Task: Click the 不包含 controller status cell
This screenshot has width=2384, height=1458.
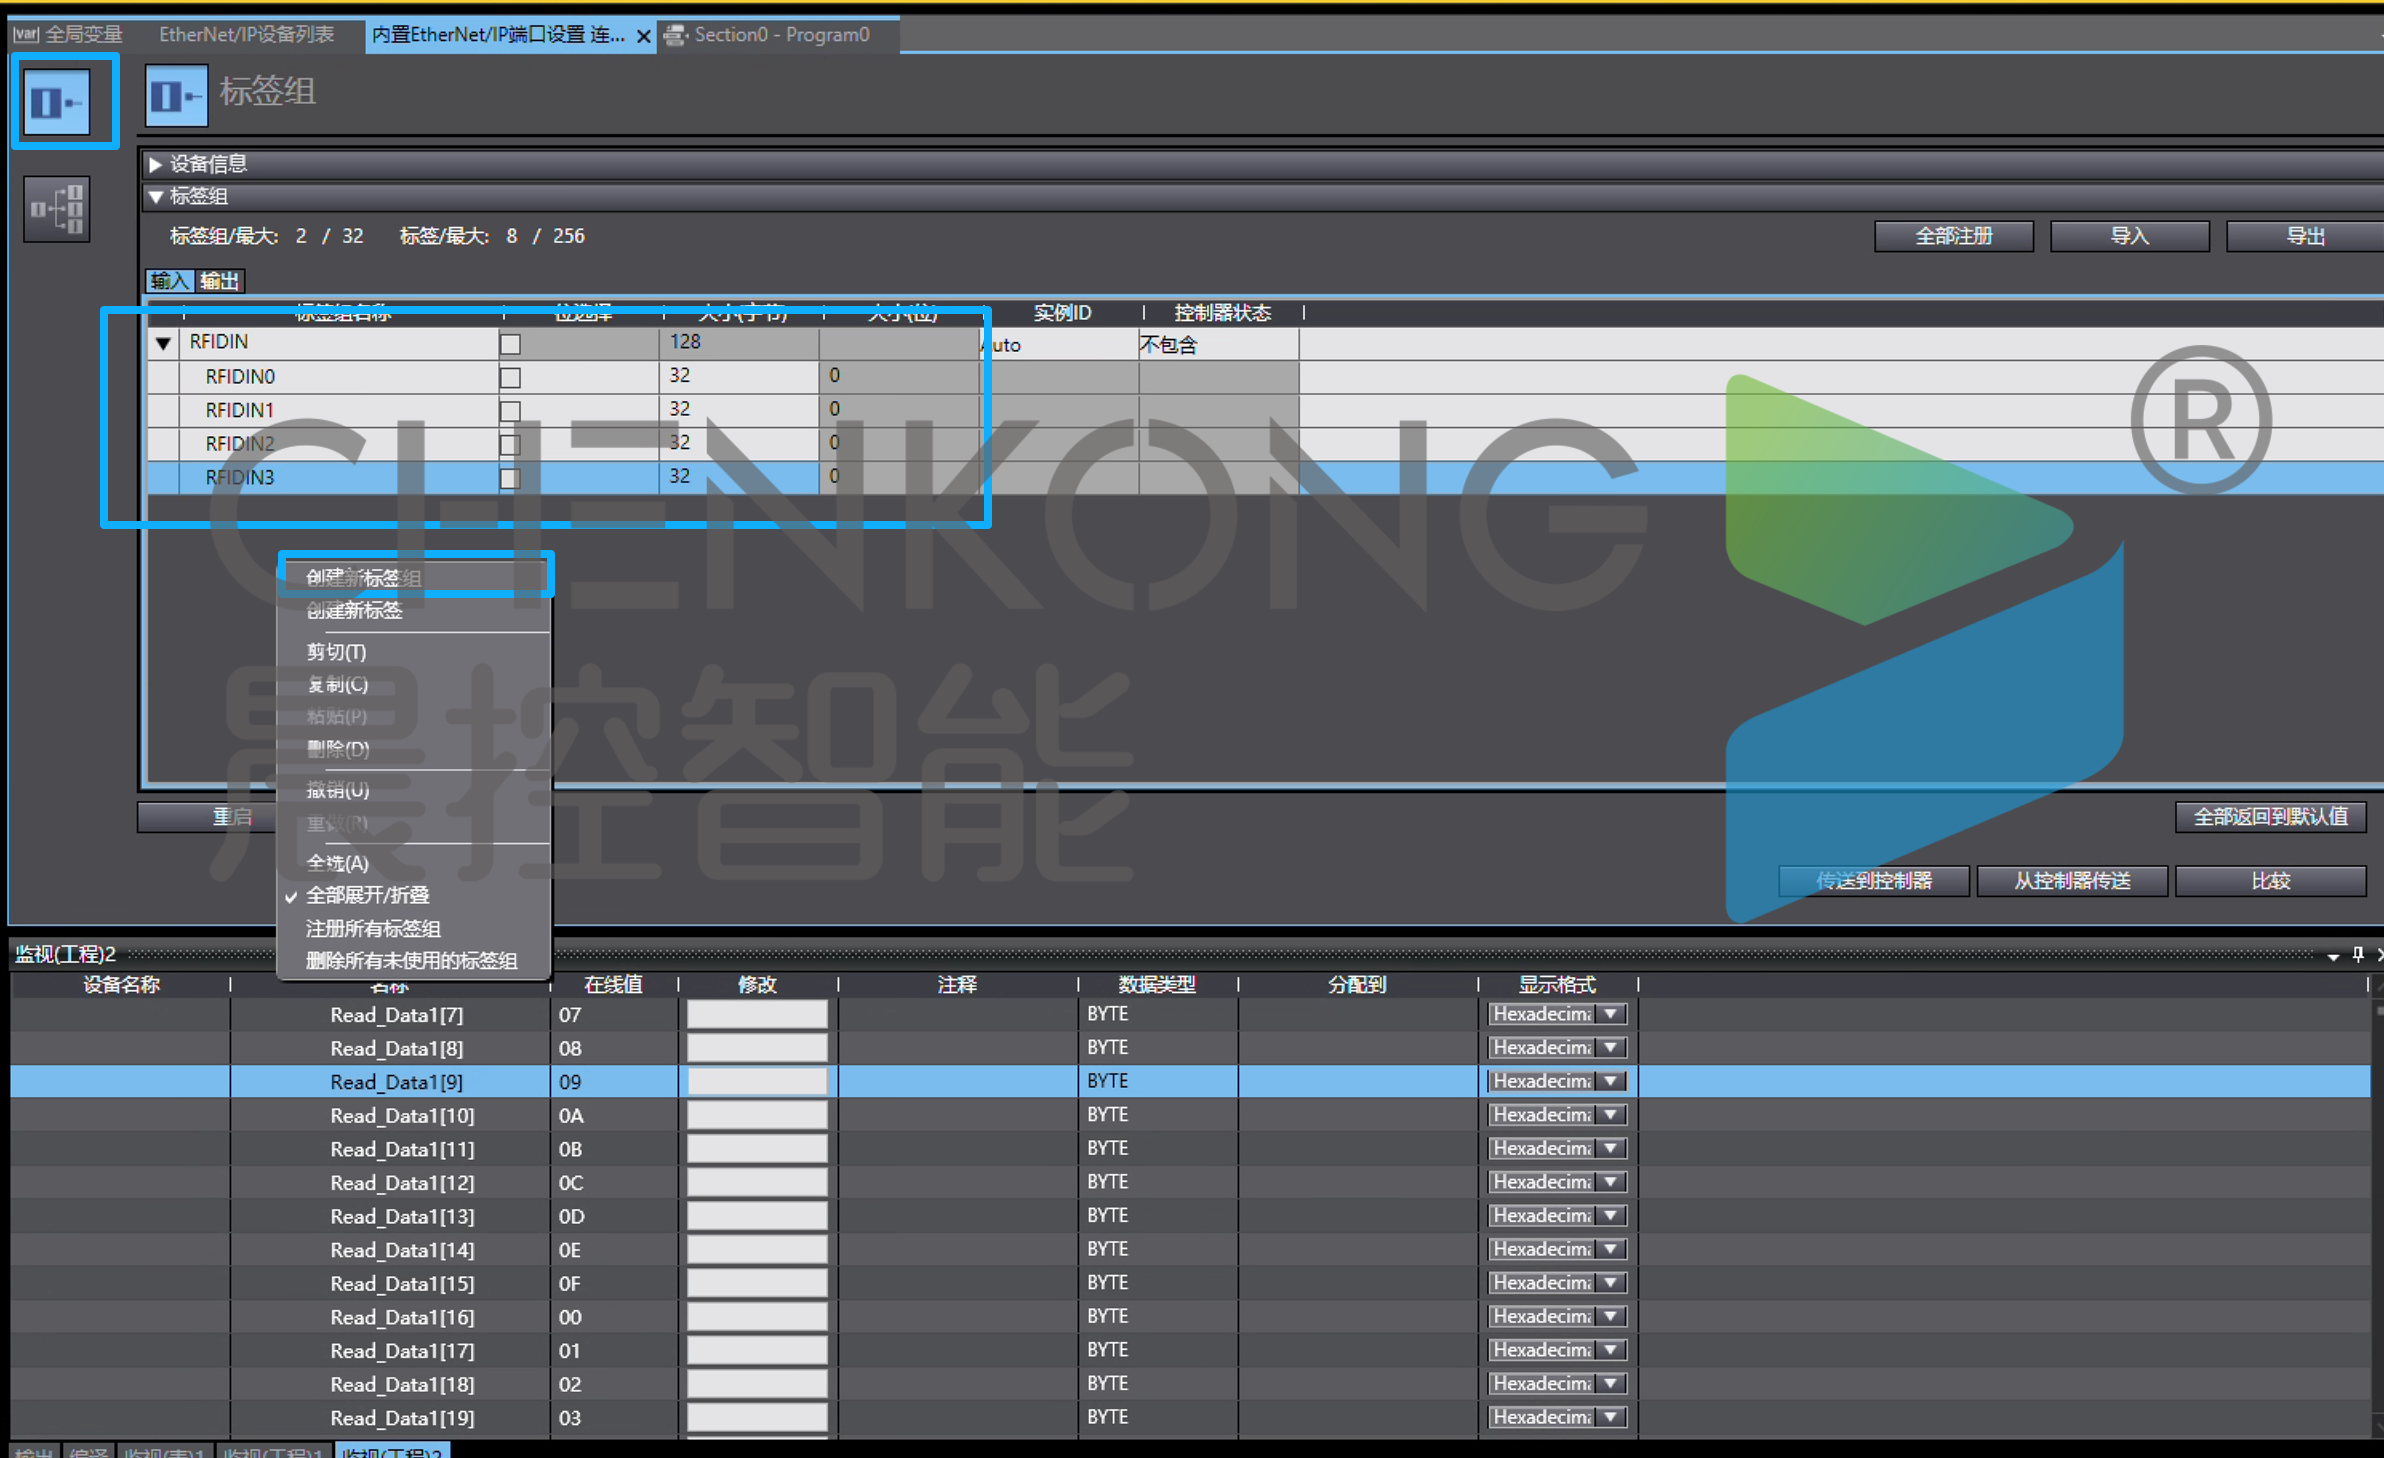Action: click(1218, 345)
